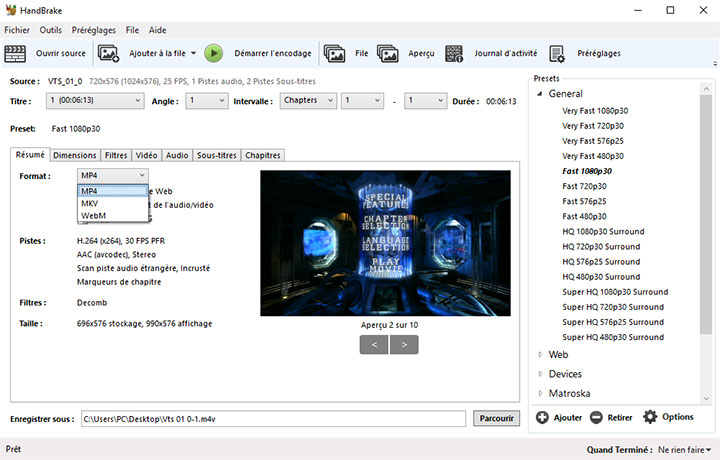Open the Journal d'activité icon
The image size is (720, 460).
tap(454, 54)
